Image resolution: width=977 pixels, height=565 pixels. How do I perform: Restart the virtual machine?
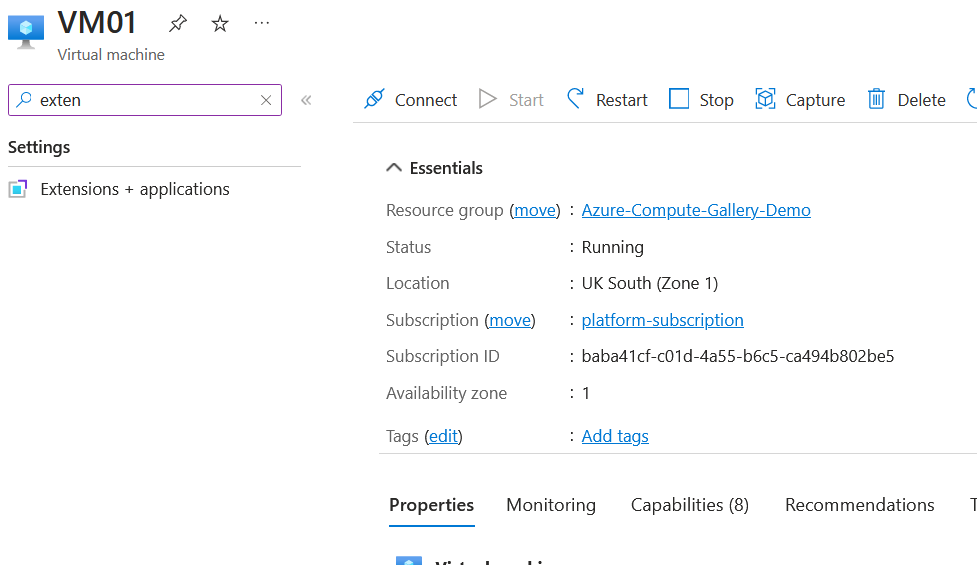(607, 100)
